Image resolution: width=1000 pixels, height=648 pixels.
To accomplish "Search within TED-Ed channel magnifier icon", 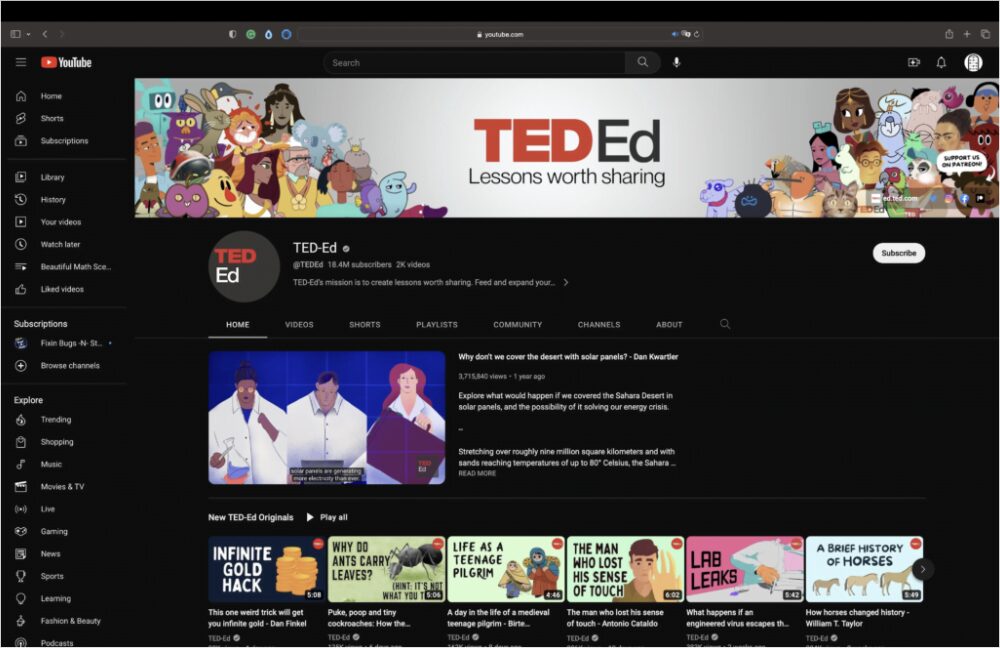I will point(725,324).
